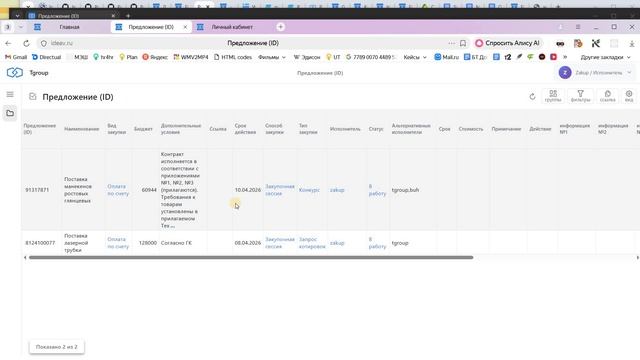
Task: Open the вид view settings
Action: (x=629, y=96)
